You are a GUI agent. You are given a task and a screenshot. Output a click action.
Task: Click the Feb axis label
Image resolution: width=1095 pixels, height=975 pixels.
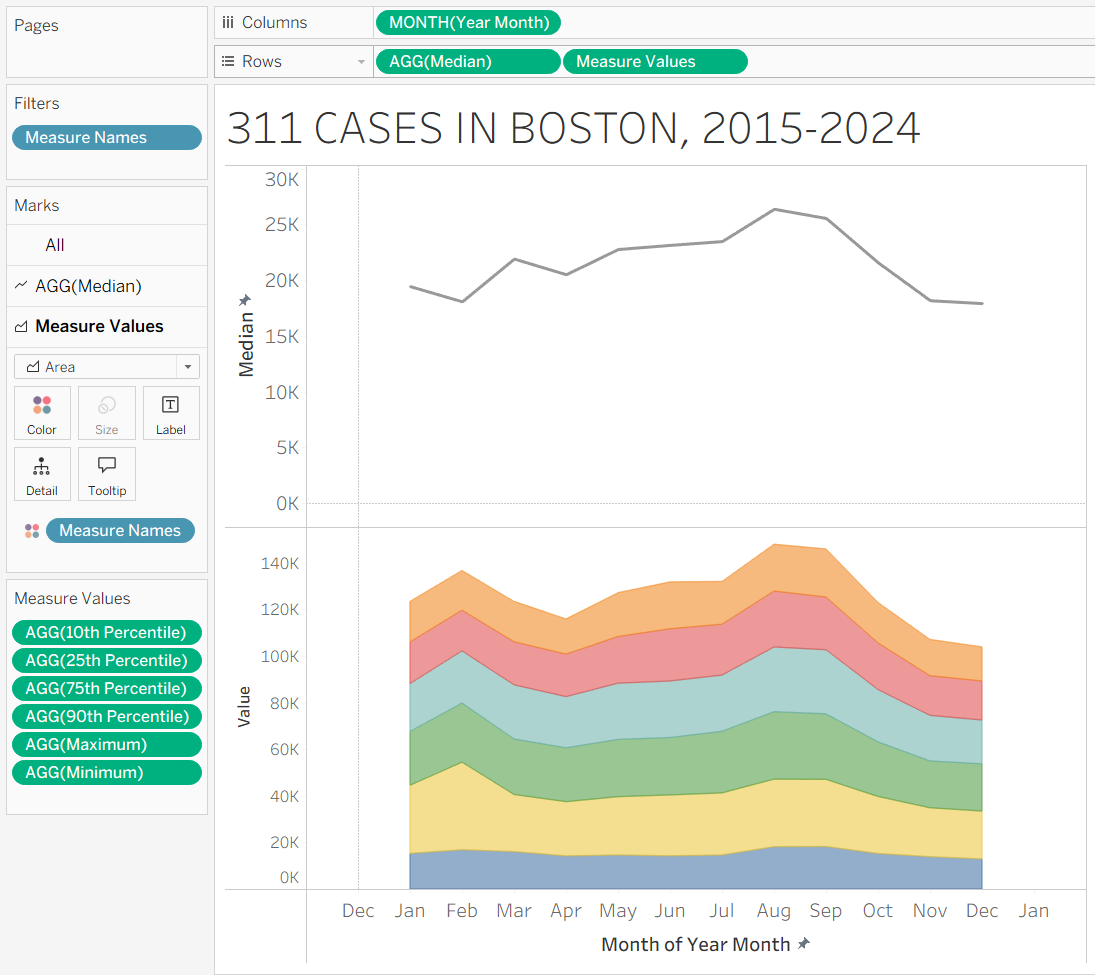(x=462, y=911)
